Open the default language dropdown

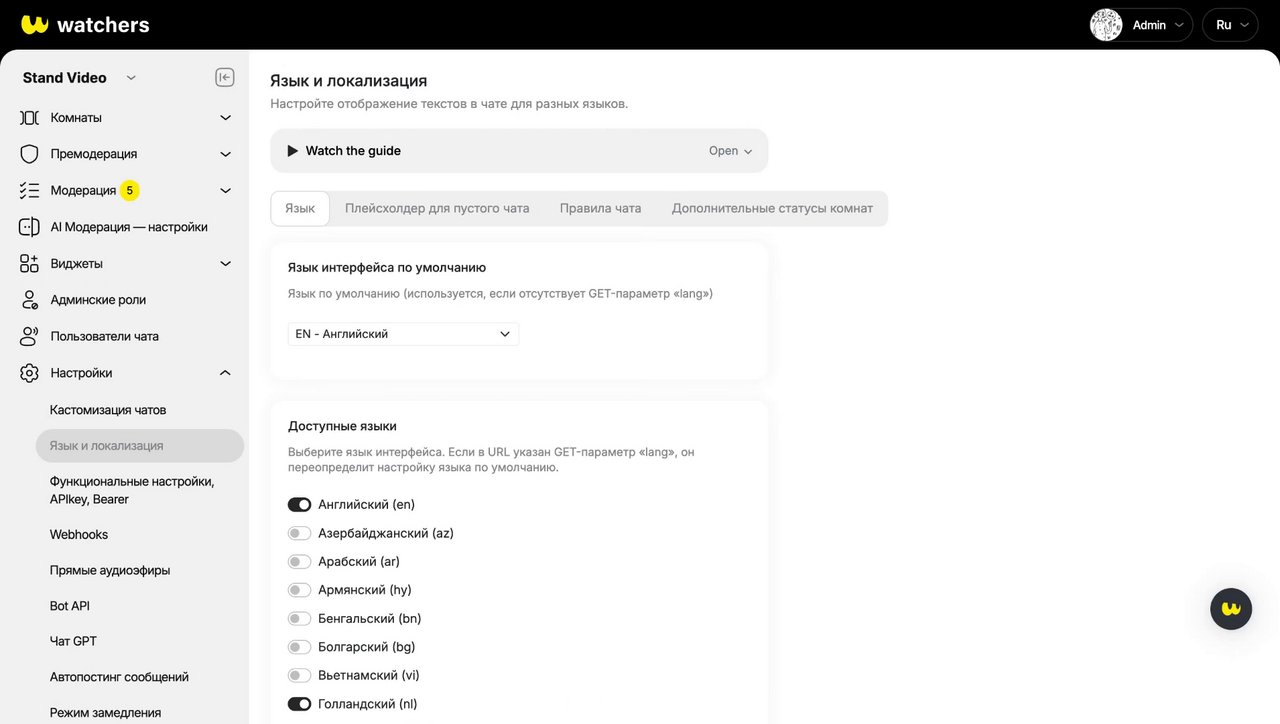coord(403,334)
